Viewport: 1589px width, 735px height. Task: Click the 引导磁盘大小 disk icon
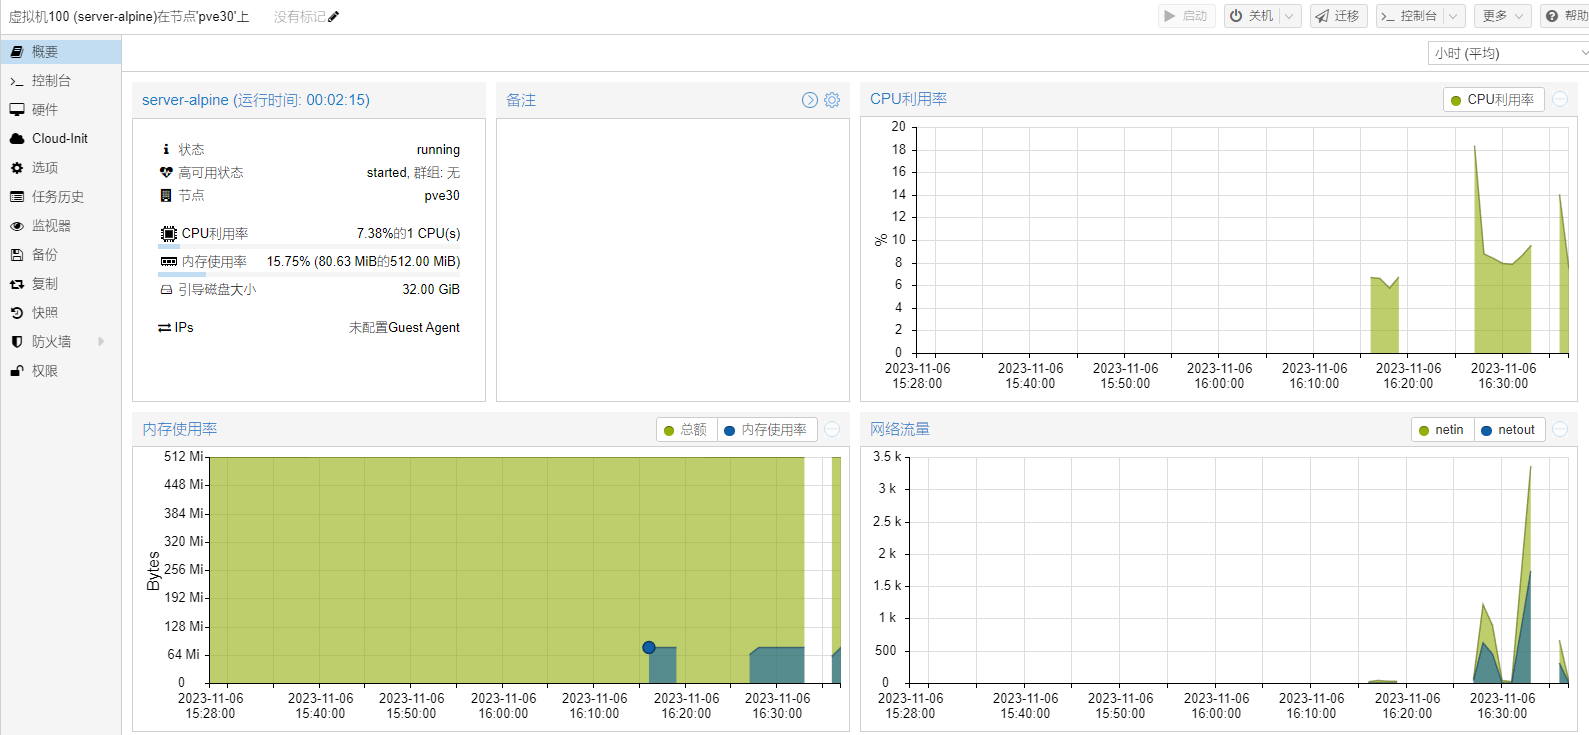166,289
